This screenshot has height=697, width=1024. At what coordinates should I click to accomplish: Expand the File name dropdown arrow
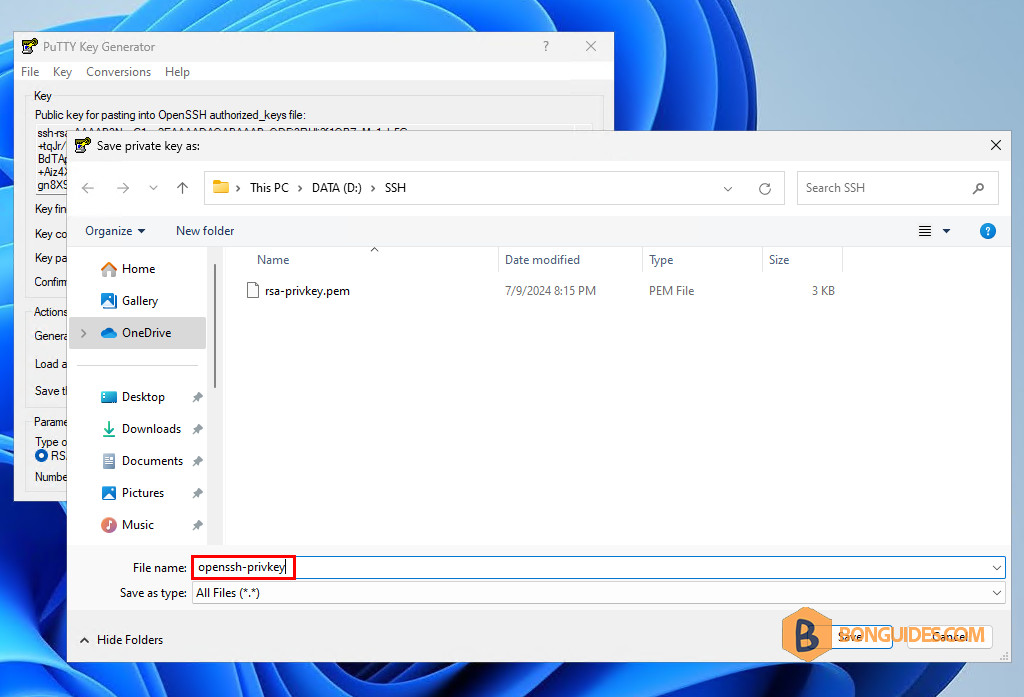(997, 568)
